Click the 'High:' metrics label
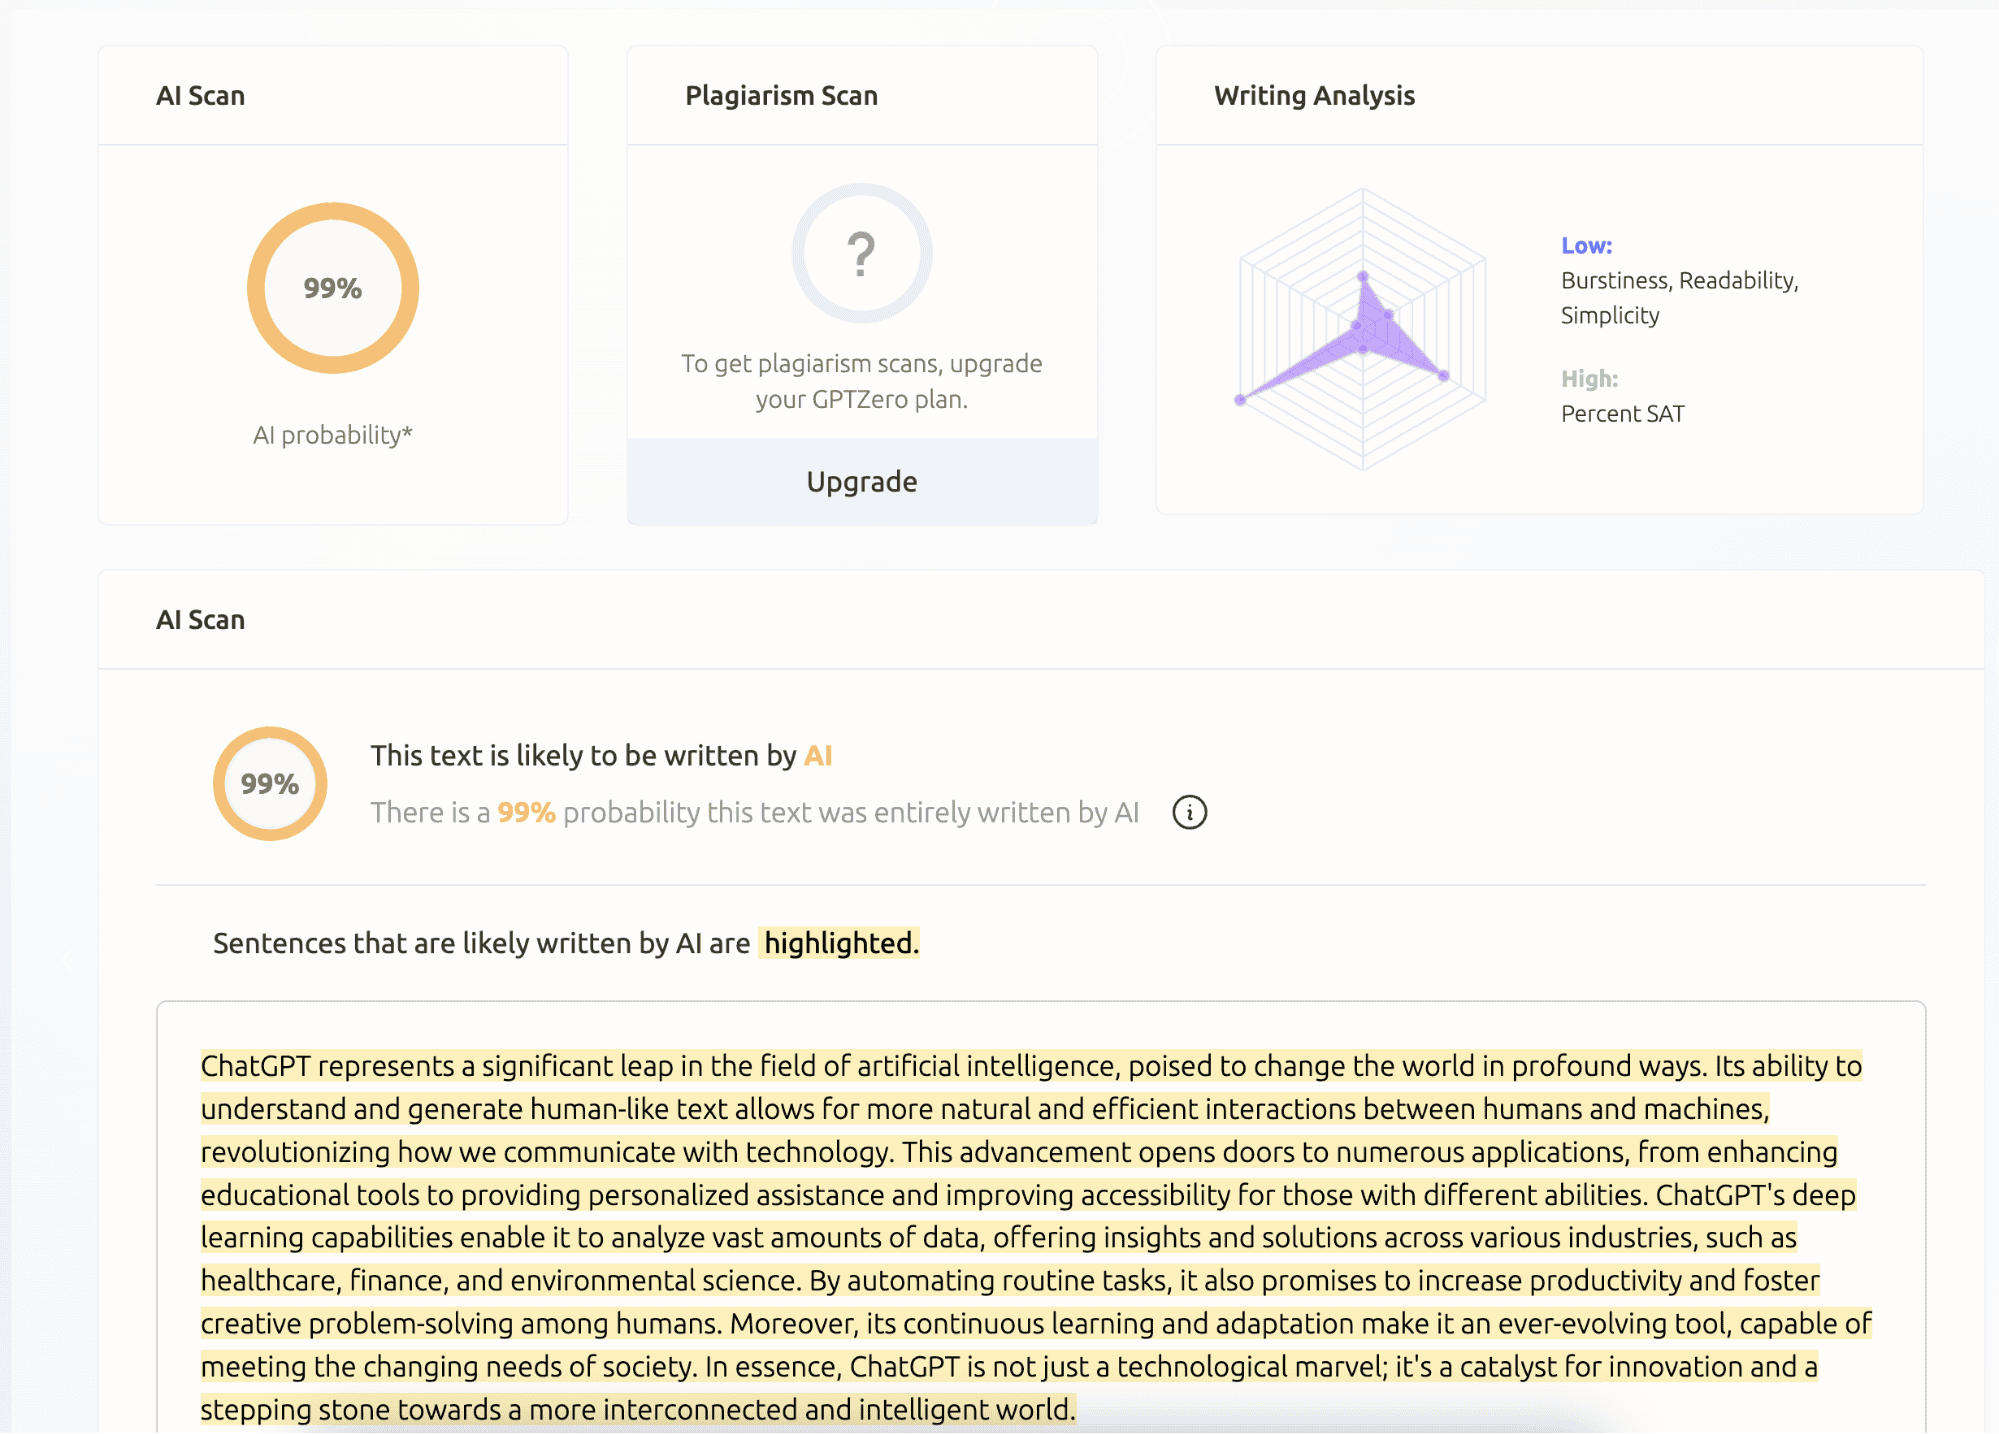The image size is (1999, 1434). pos(1589,379)
